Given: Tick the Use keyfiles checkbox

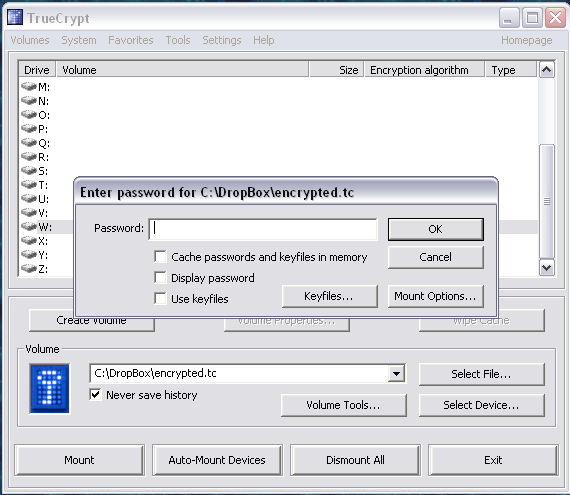Looking at the screenshot, I should pos(160,299).
